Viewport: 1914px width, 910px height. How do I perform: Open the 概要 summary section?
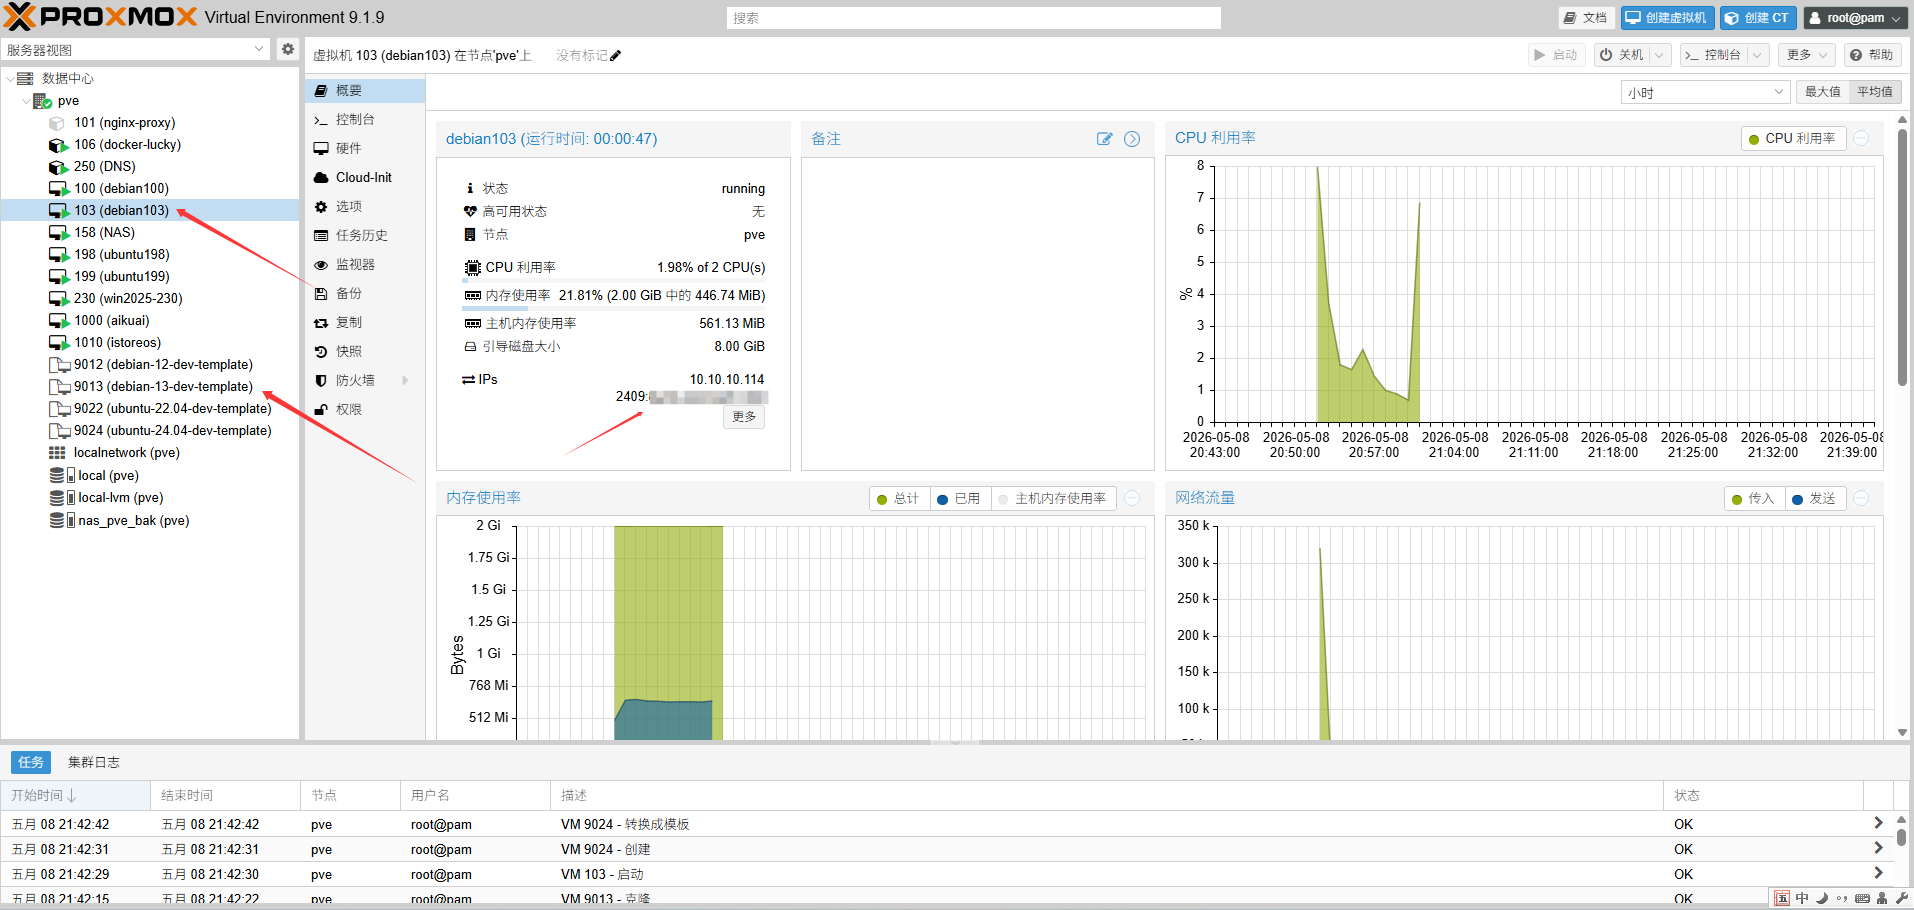(365, 90)
